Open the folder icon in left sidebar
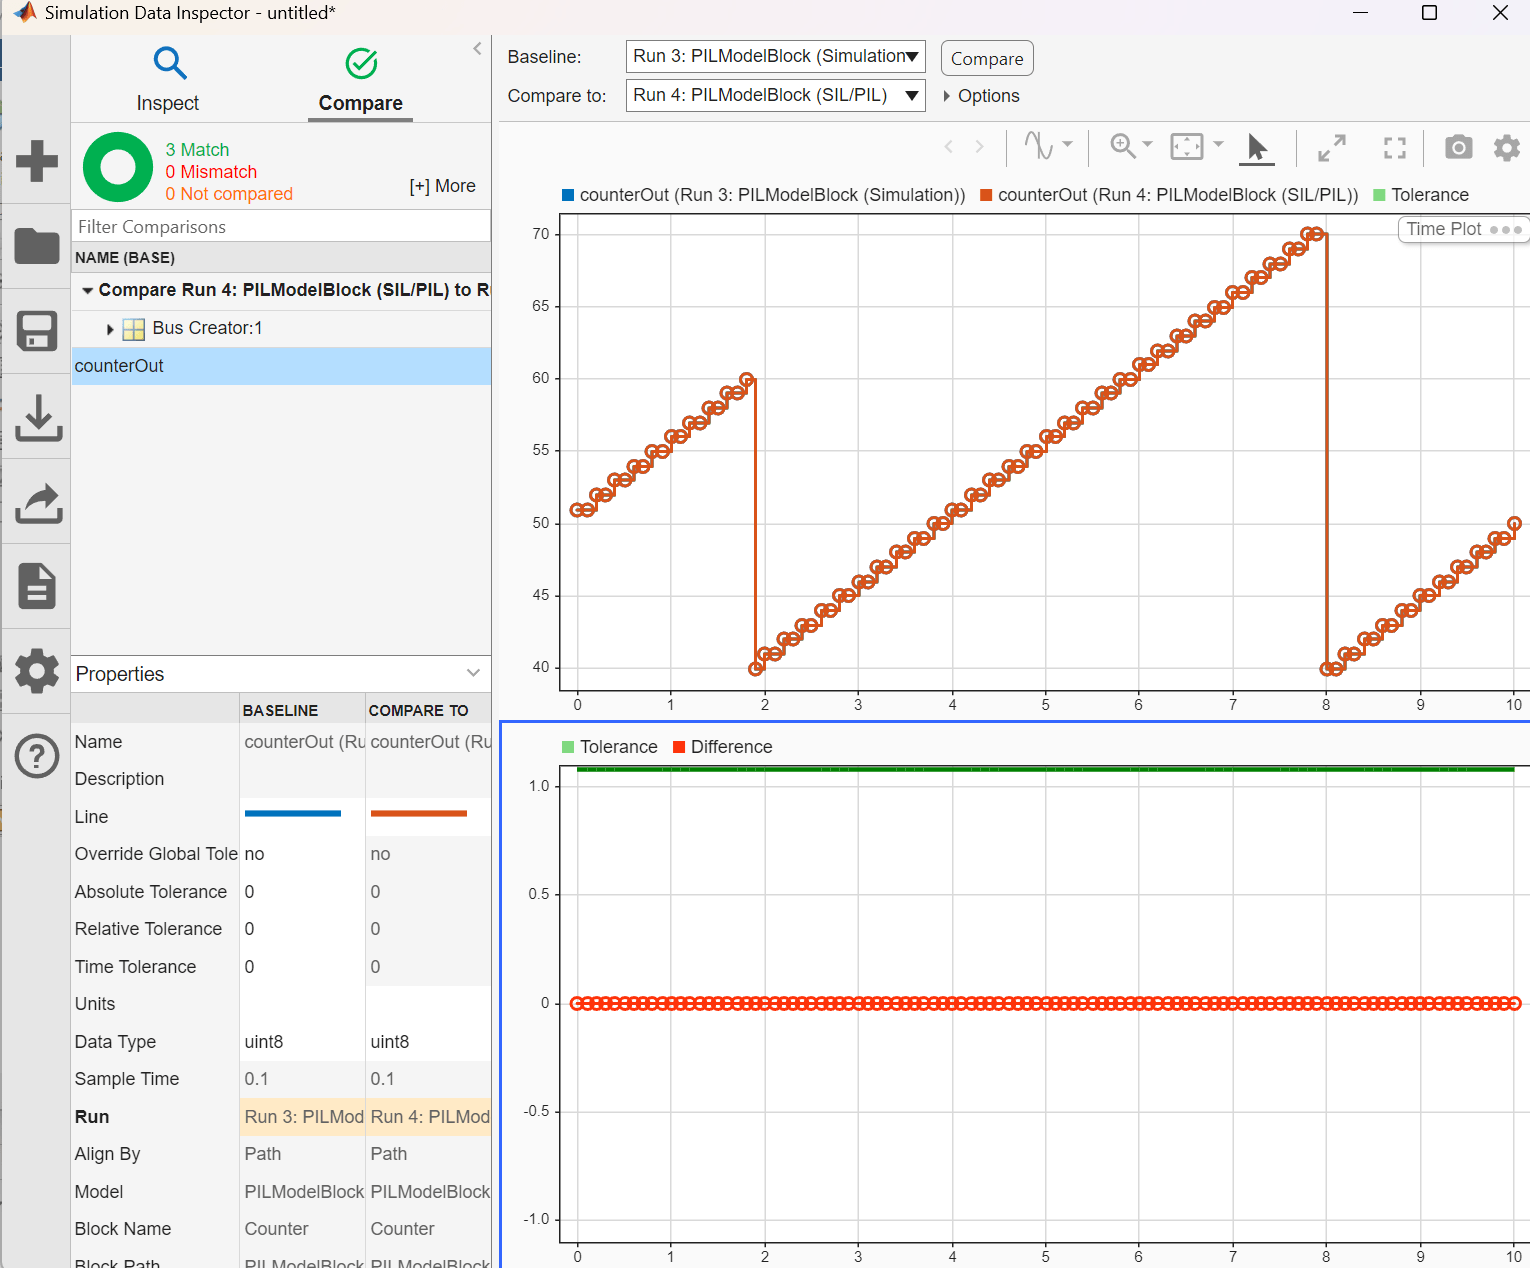Viewport: 1530px width, 1268px height. pyautogui.click(x=37, y=246)
